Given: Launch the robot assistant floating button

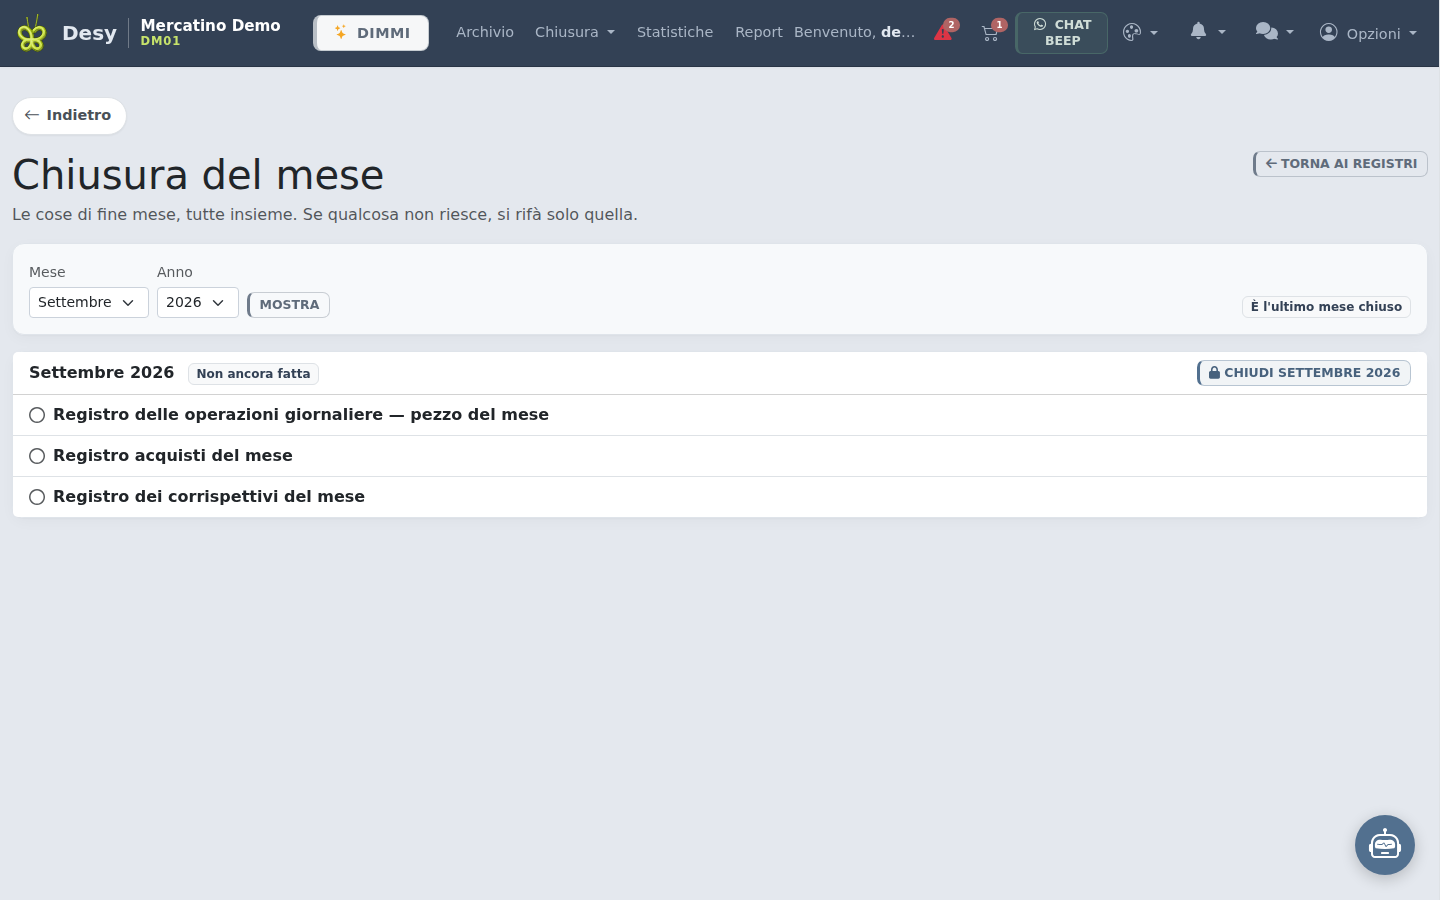Looking at the screenshot, I should click(1385, 845).
